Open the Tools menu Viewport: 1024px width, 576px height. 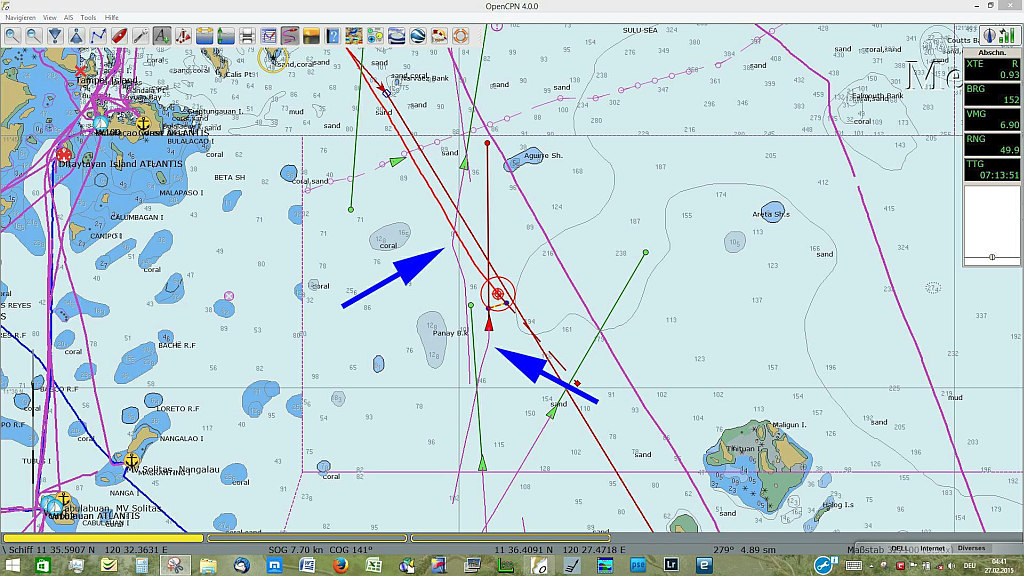[88, 18]
